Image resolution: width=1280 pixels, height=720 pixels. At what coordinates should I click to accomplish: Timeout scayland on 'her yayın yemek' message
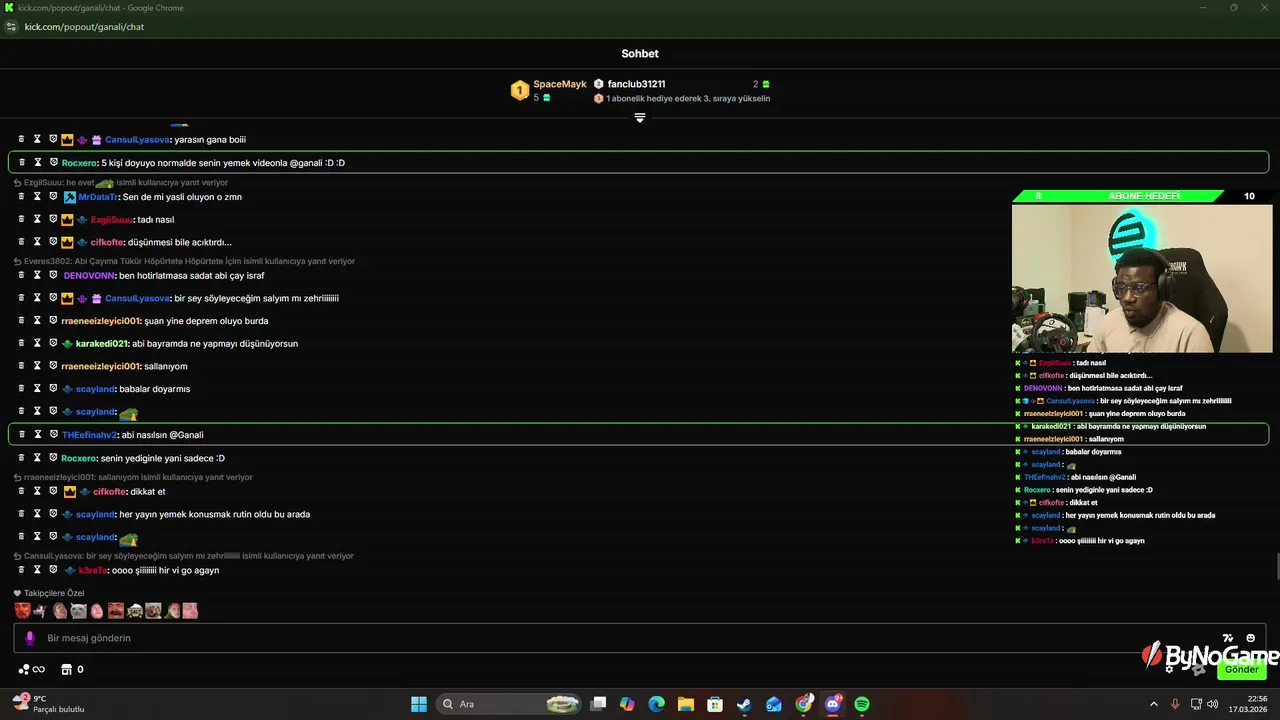tap(37, 514)
